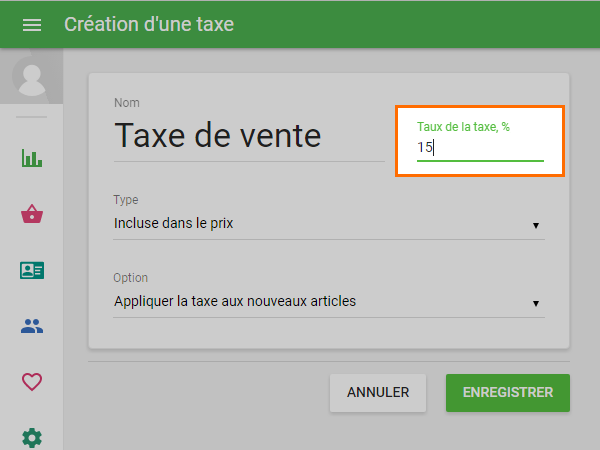Click the 'Taux de la taxe, %' field
Image resolution: width=600 pixels, height=450 pixels.
[480, 147]
